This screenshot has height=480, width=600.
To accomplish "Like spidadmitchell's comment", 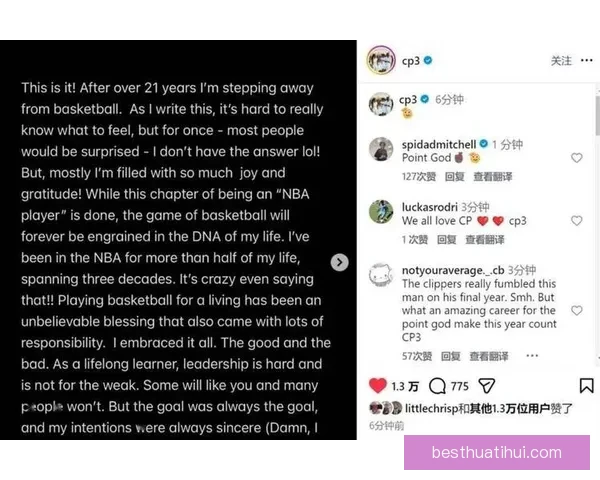I will click(x=576, y=158).
